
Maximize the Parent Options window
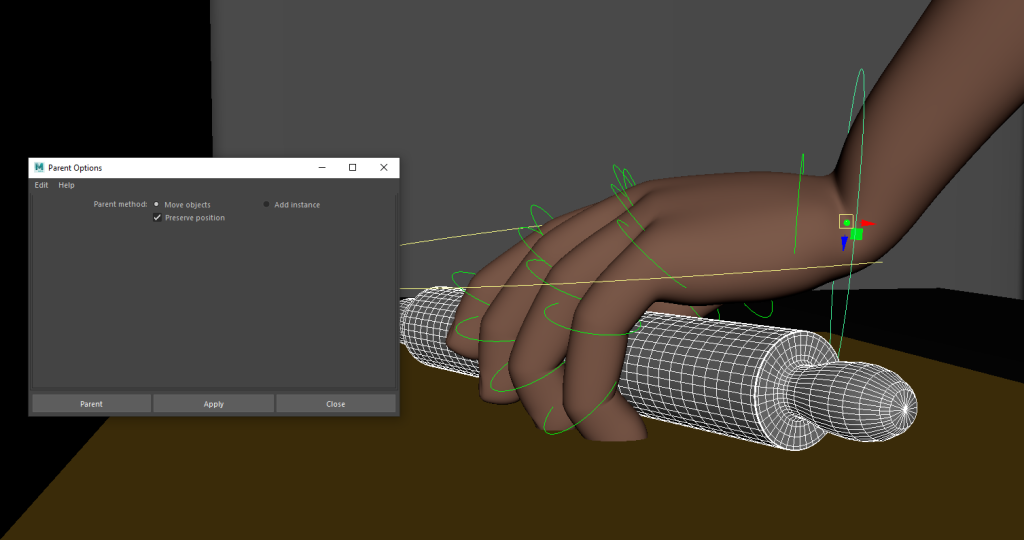(353, 168)
